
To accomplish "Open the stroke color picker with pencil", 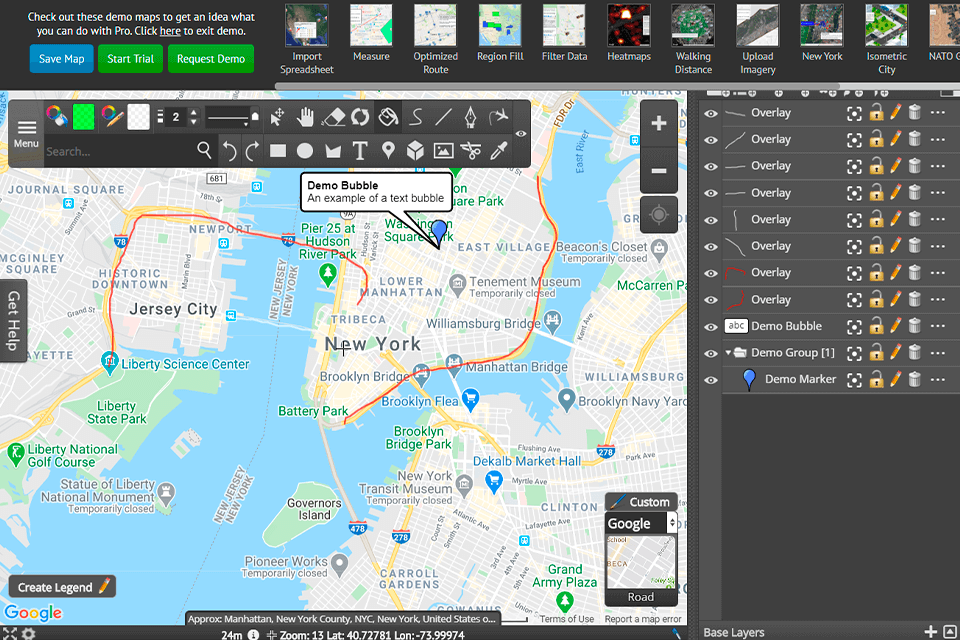I will point(112,116).
